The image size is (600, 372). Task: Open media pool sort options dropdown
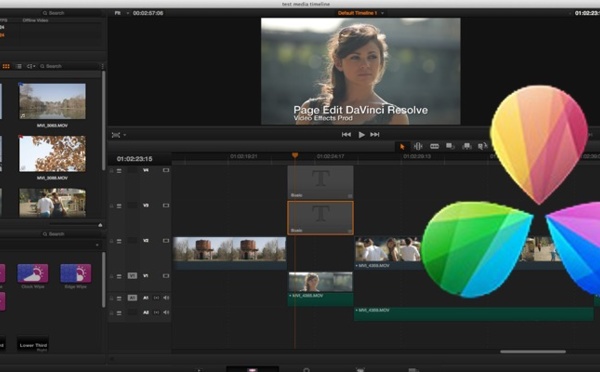coord(31,66)
